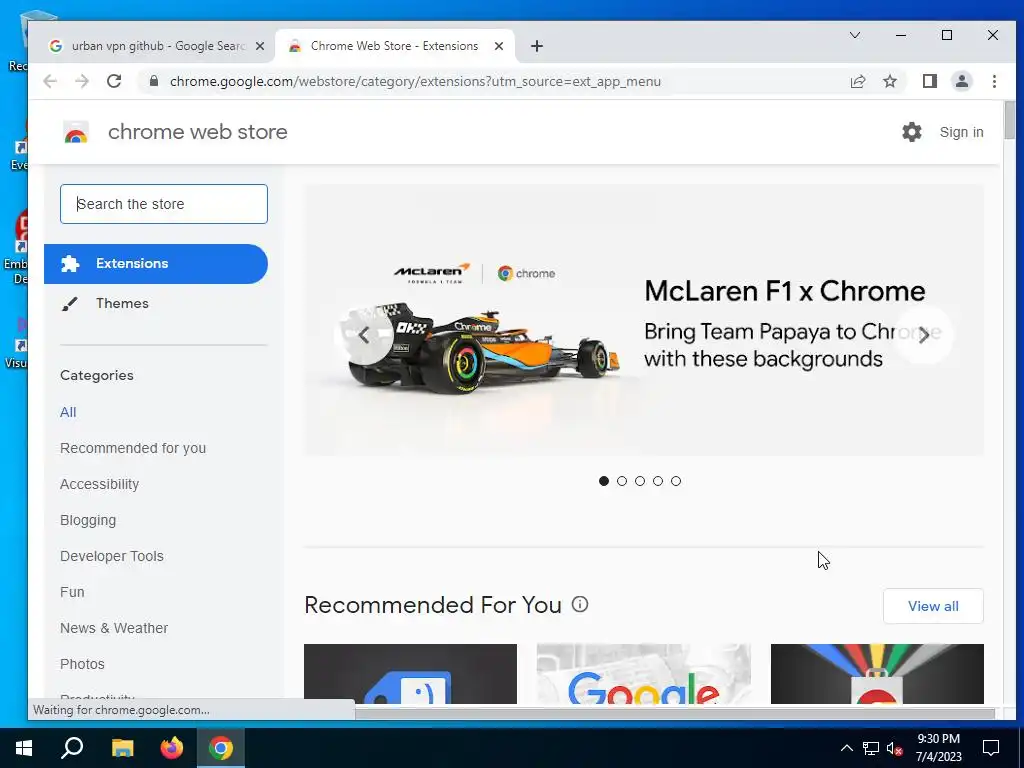The image size is (1024, 768).
Task: Select Themes in the sidebar
Action: (x=122, y=304)
